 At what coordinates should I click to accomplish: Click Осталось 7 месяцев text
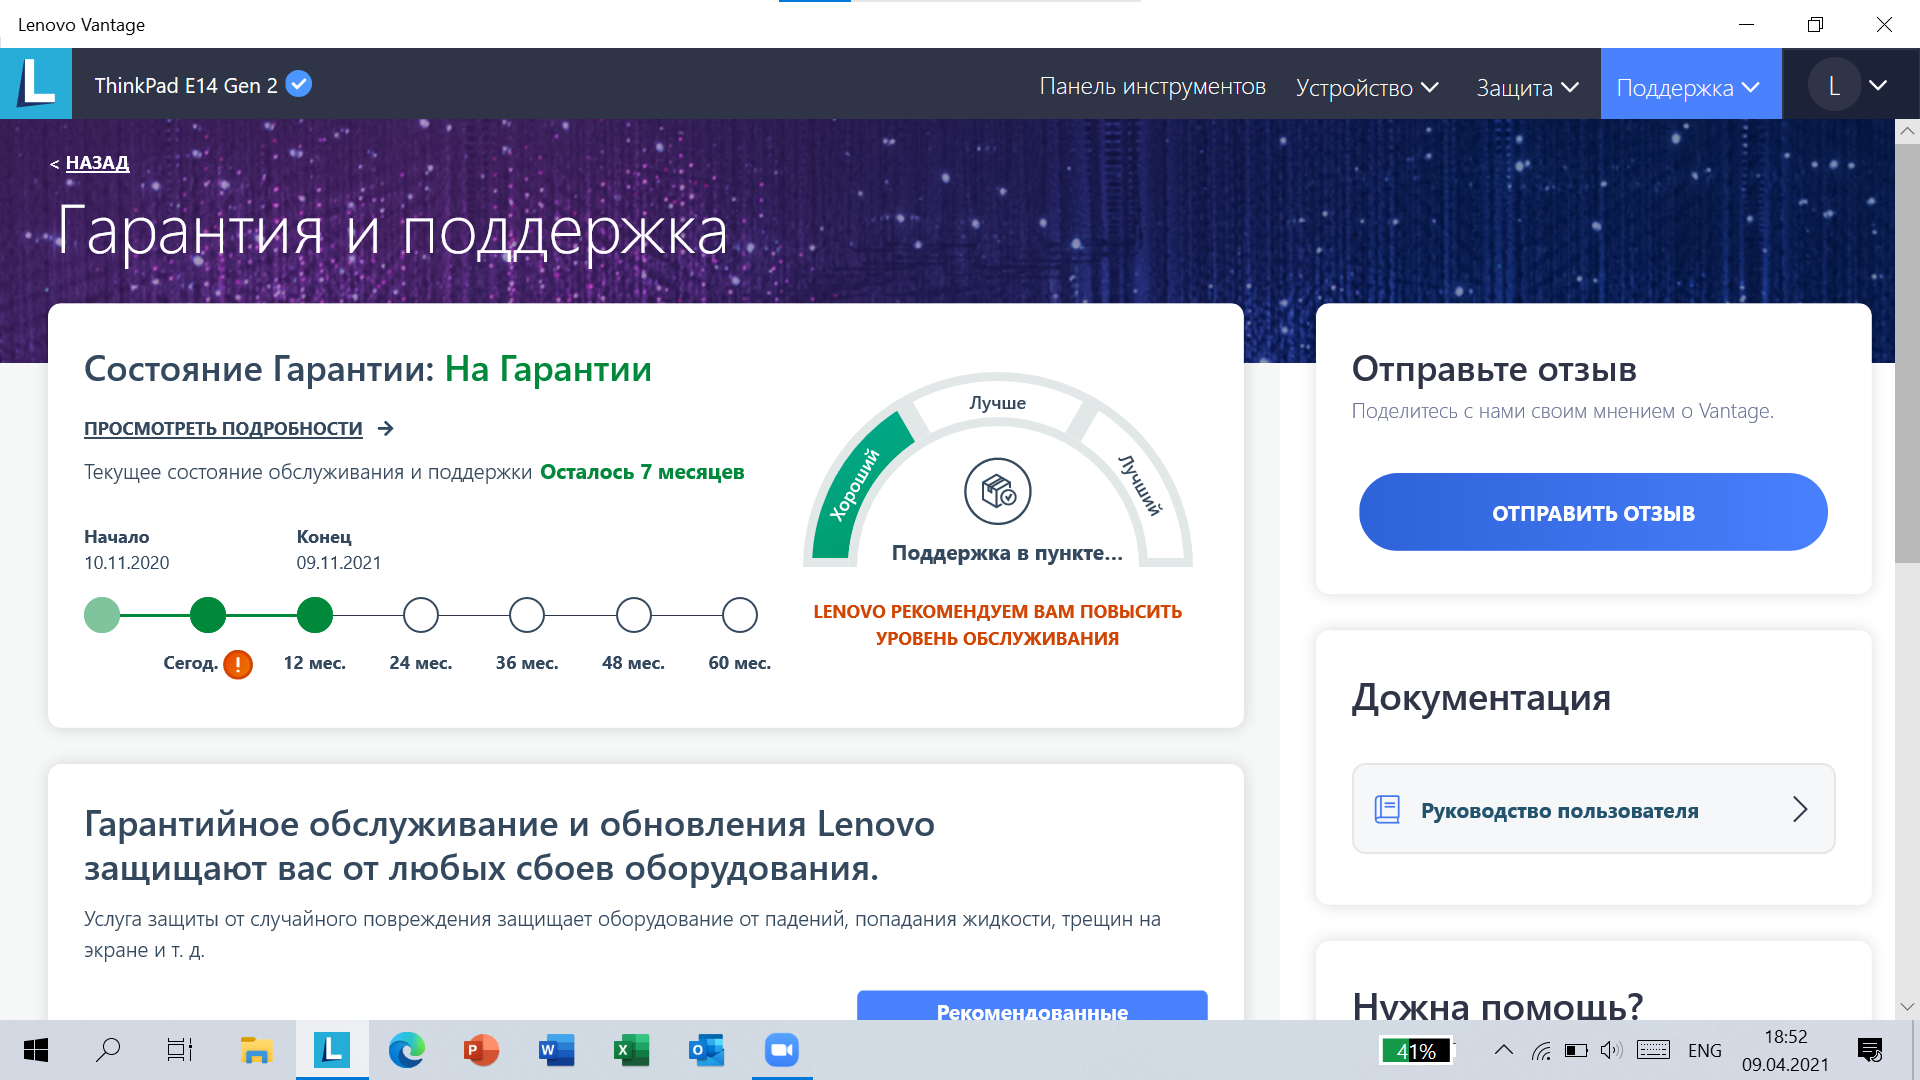coord(642,472)
